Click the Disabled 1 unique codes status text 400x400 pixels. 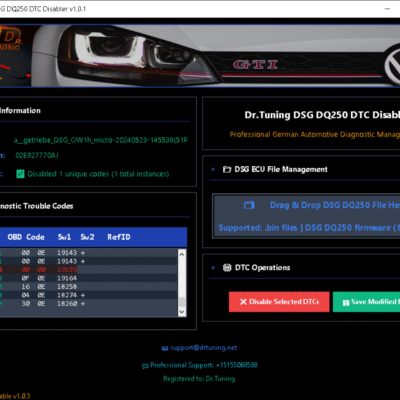click(98, 174)
